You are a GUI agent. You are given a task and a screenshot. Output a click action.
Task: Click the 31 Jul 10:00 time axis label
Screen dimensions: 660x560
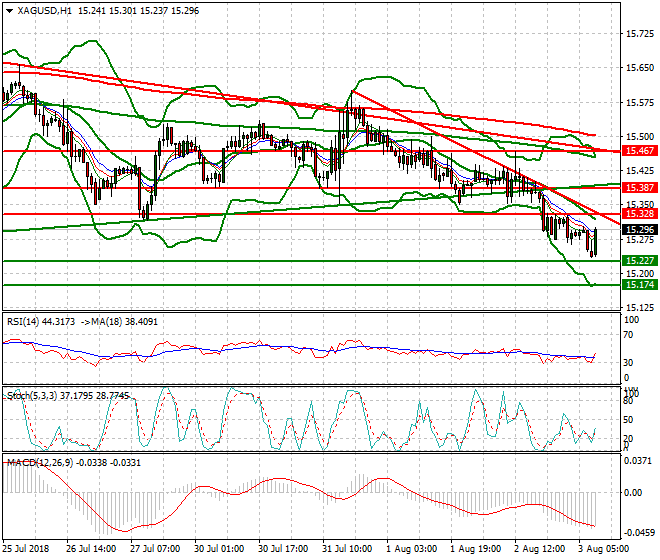coord(347,549)
